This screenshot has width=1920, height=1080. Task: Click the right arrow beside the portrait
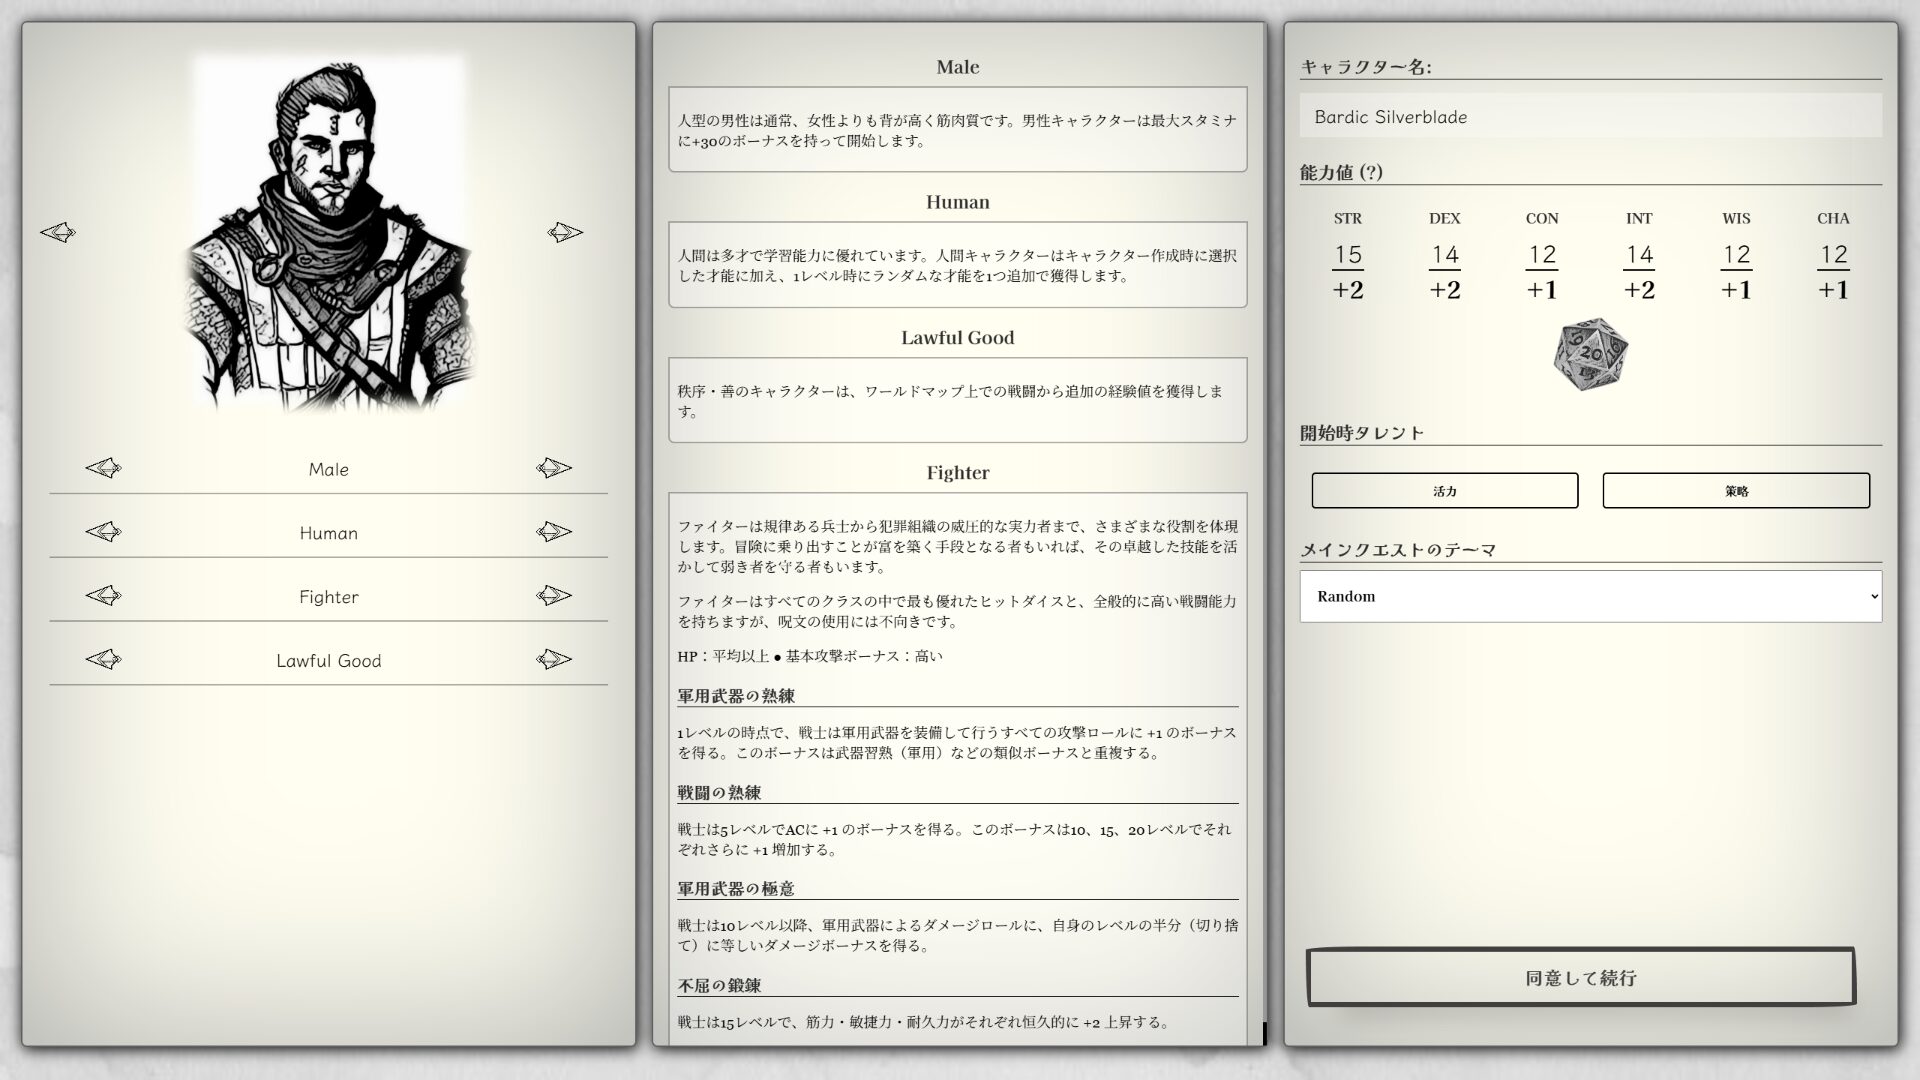pos(565,233)
